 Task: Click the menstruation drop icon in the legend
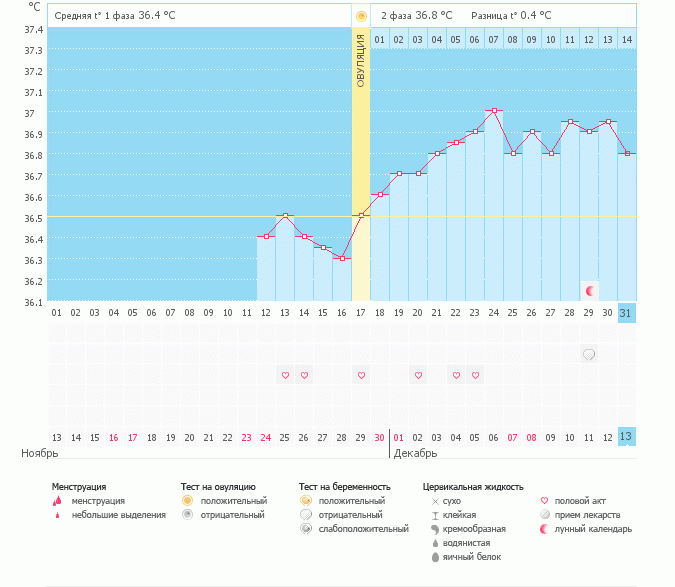pyautogui.click(x=58, y=500)
